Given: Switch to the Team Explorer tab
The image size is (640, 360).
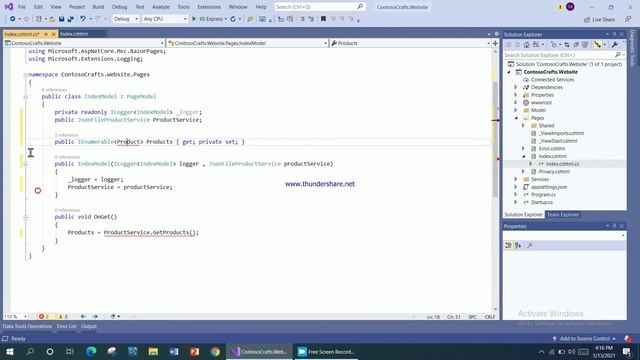Looking at the screenshot, I should [563, 215].
